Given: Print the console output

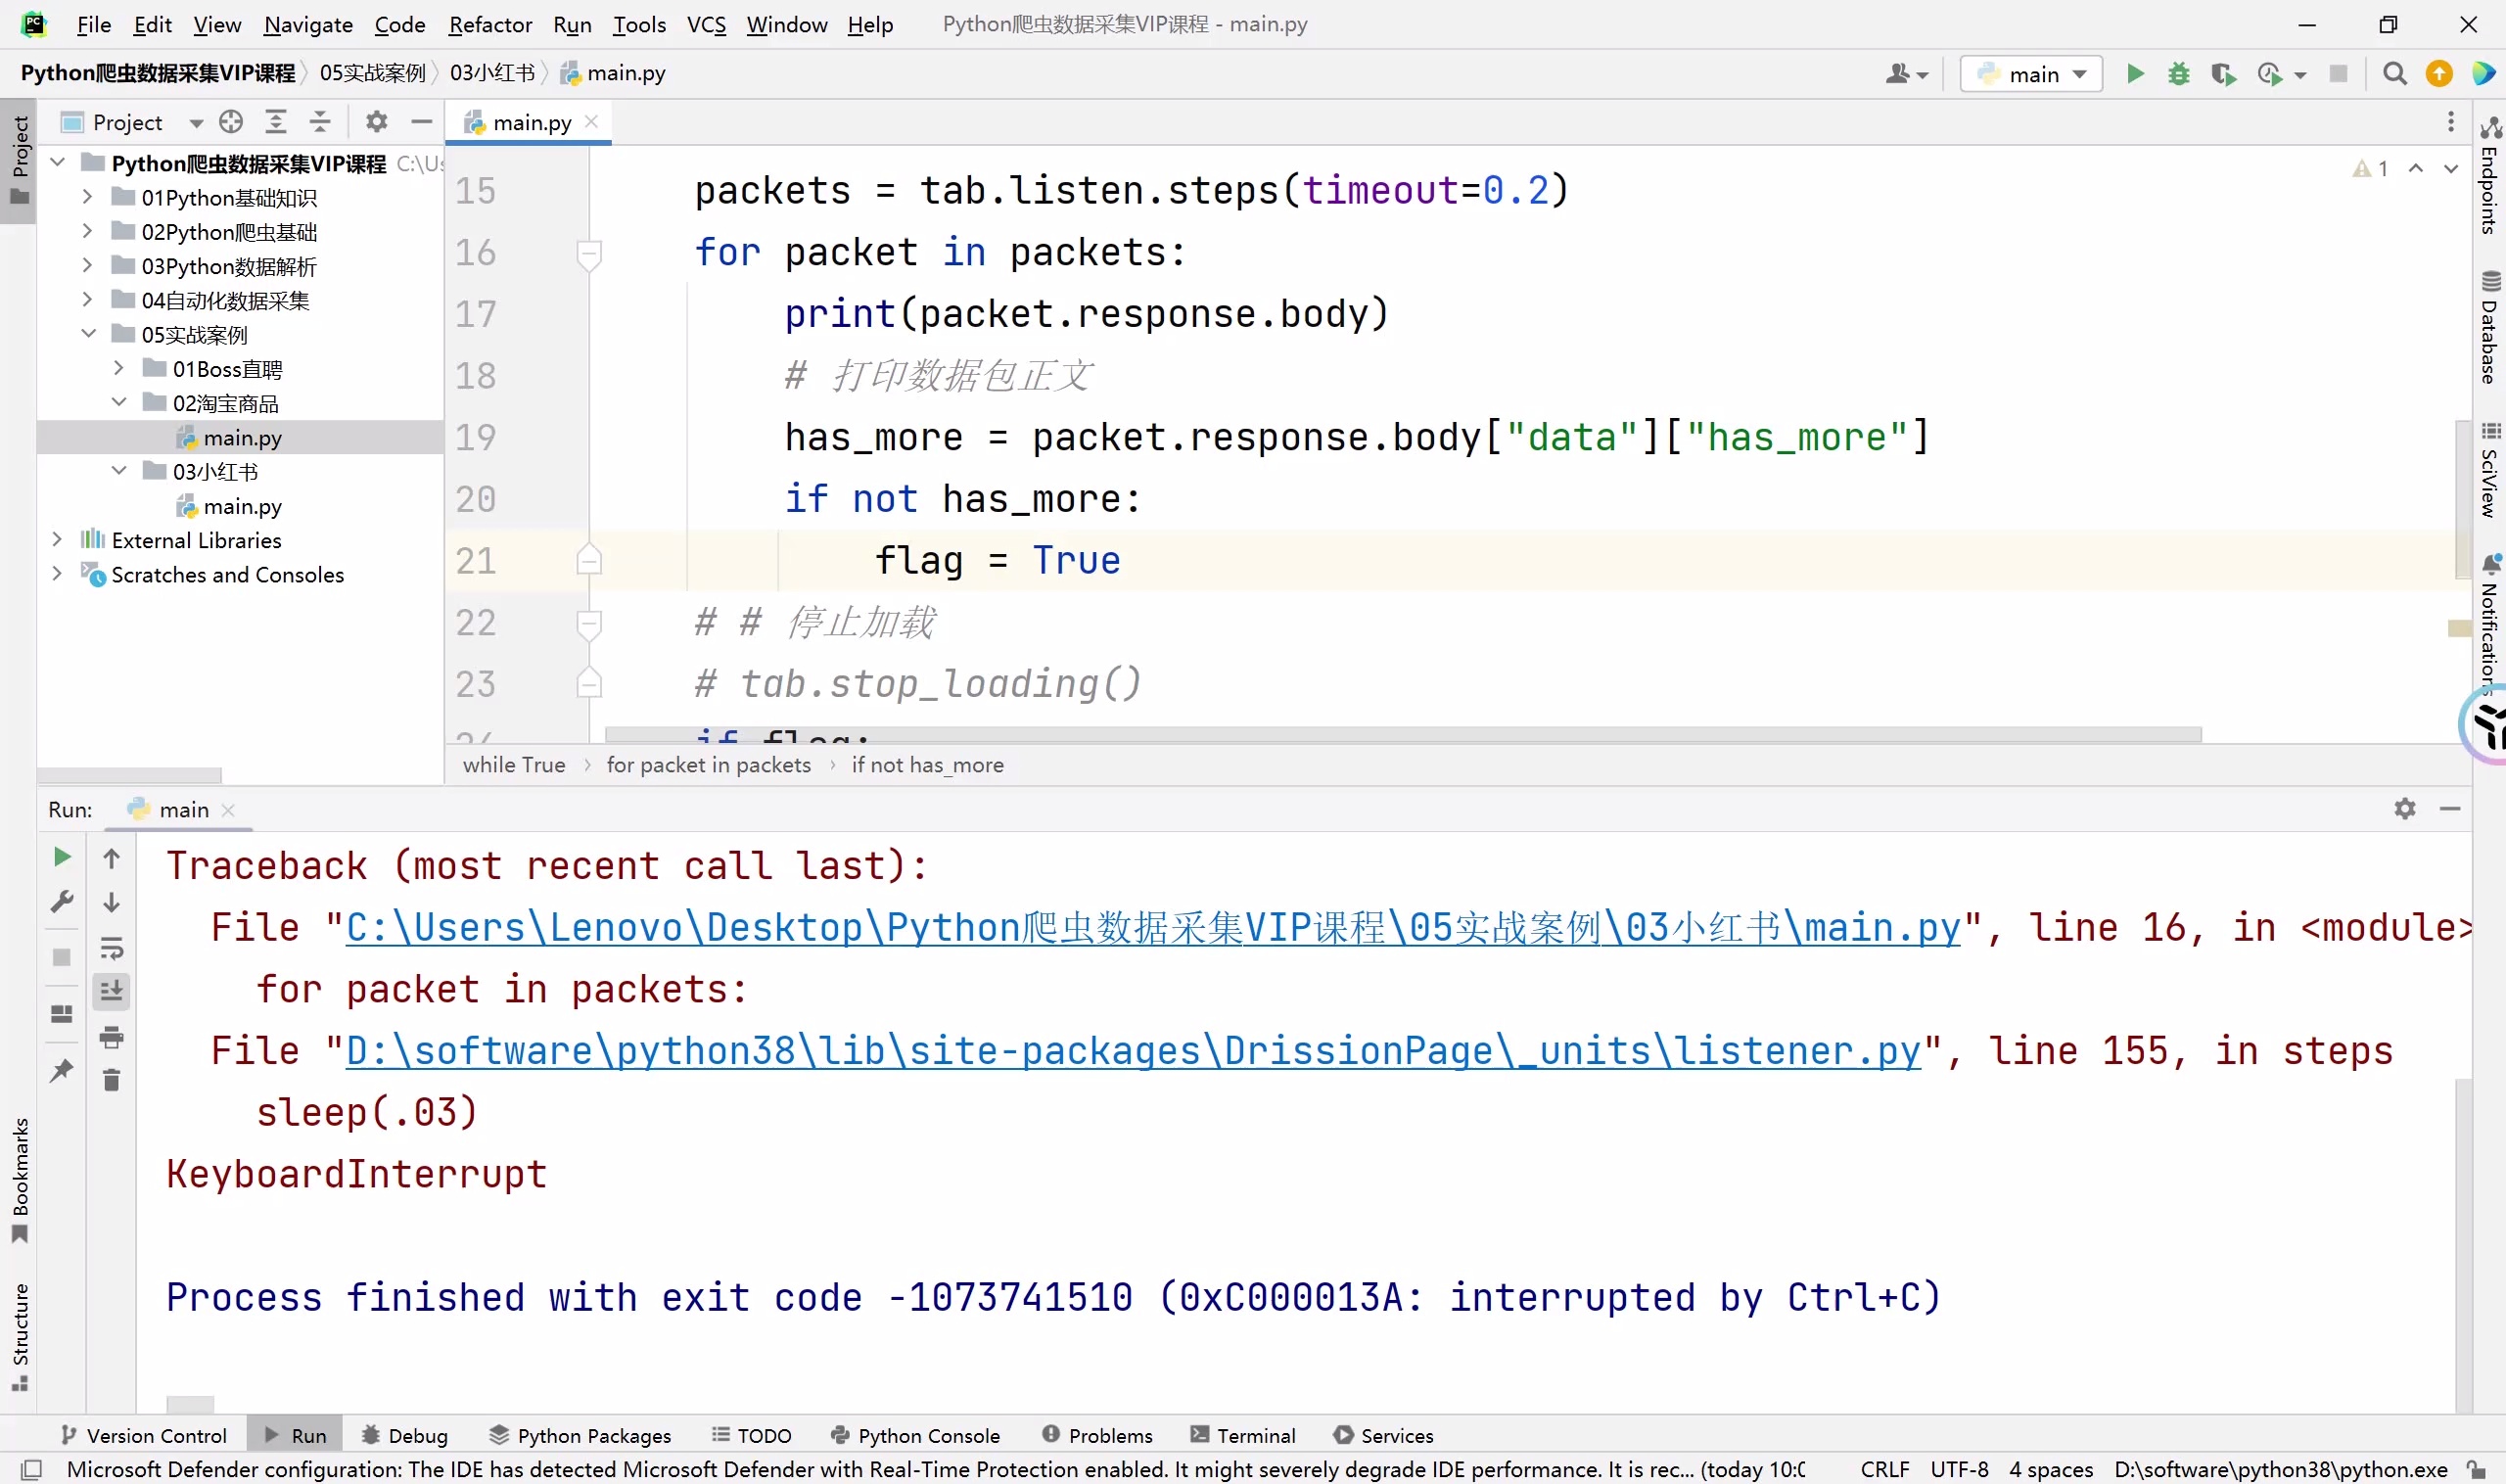Looking at the screenshot, I should click(x=112, y=1037).
